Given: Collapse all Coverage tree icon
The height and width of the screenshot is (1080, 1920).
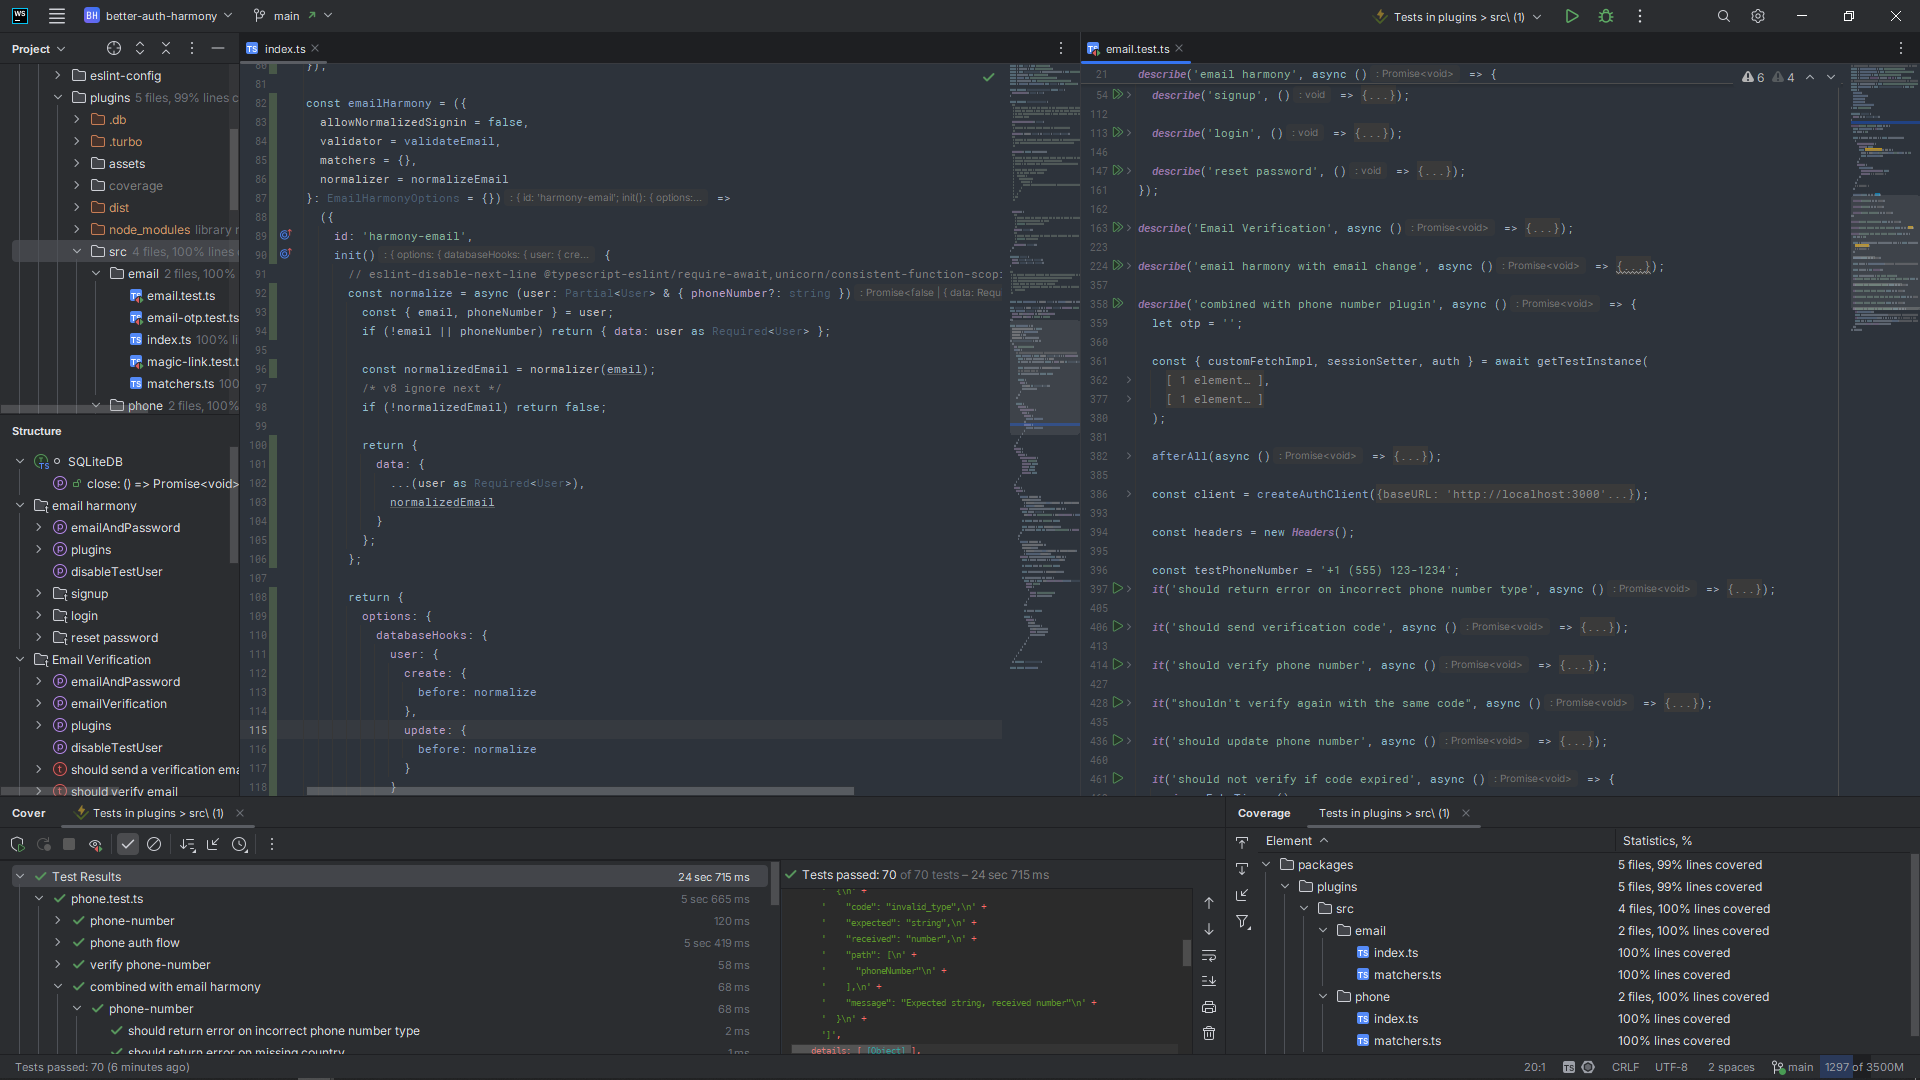Looking at the screenshot, I should 1242,869.
